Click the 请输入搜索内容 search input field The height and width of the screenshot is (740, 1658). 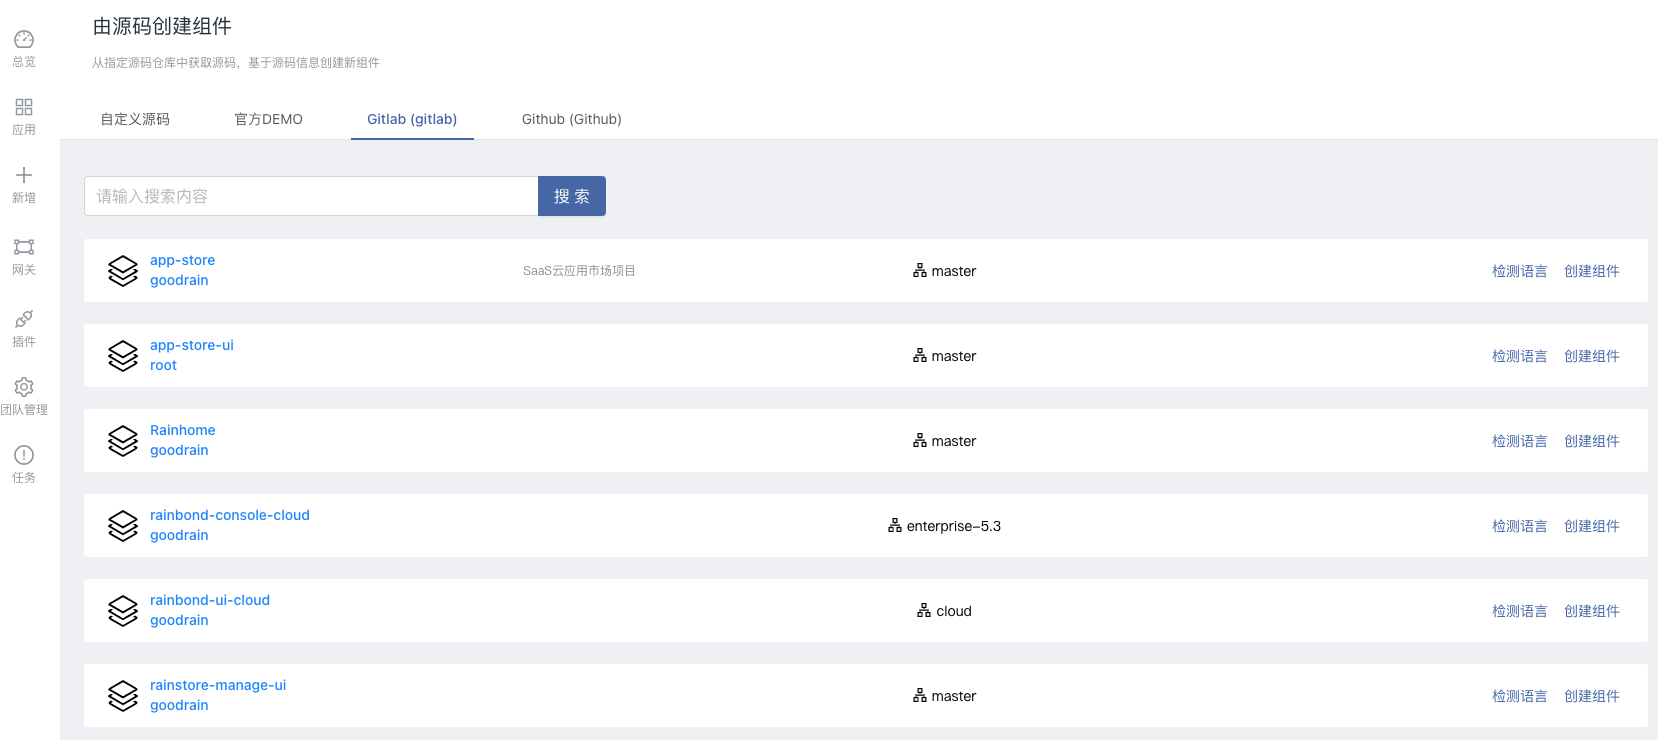311,196
